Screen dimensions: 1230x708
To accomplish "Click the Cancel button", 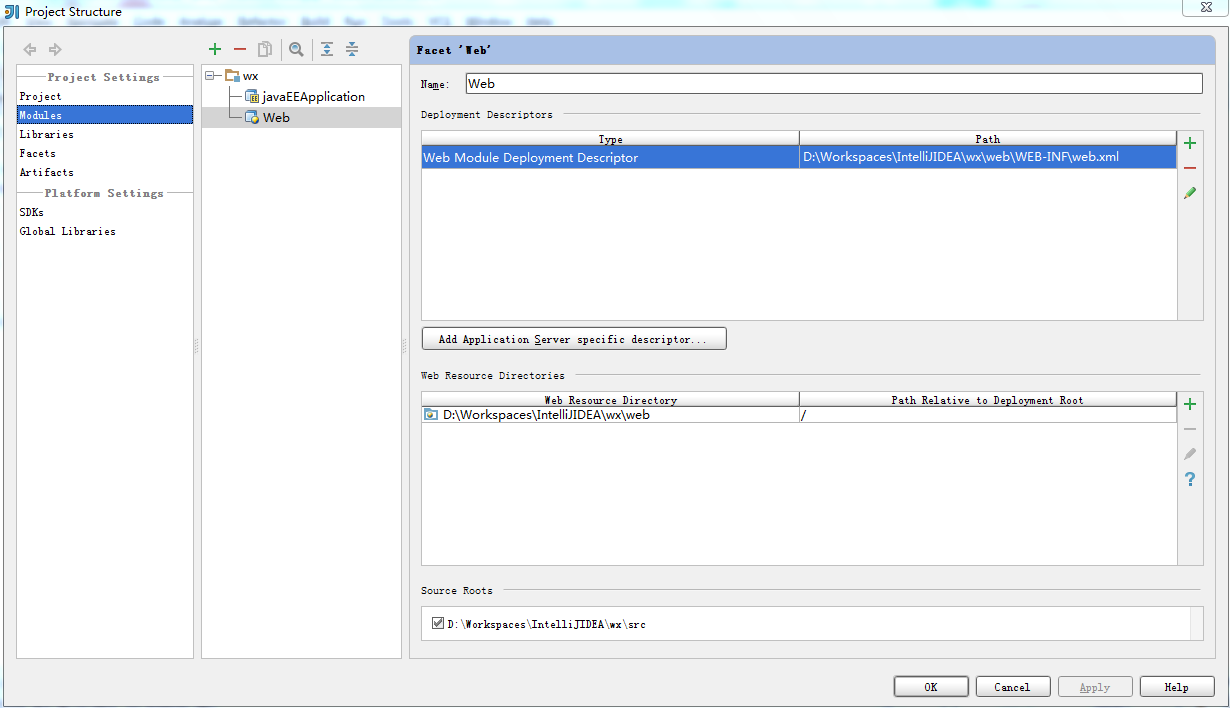I will [x=1013, y=687].
